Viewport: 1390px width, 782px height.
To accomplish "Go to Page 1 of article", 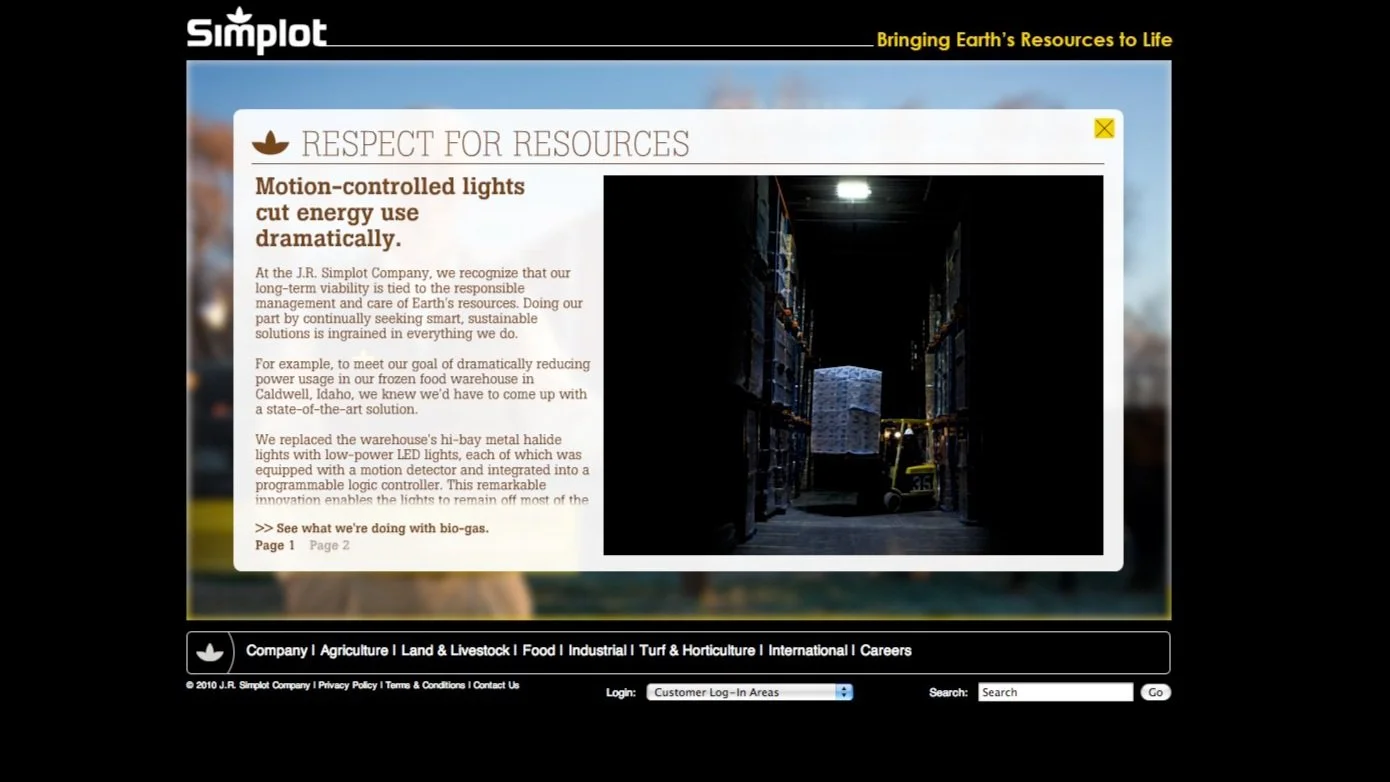I will (275, 545).
